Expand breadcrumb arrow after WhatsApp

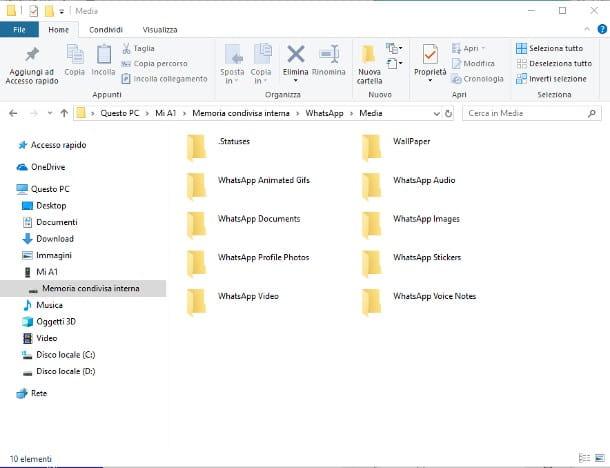[351, 113]
